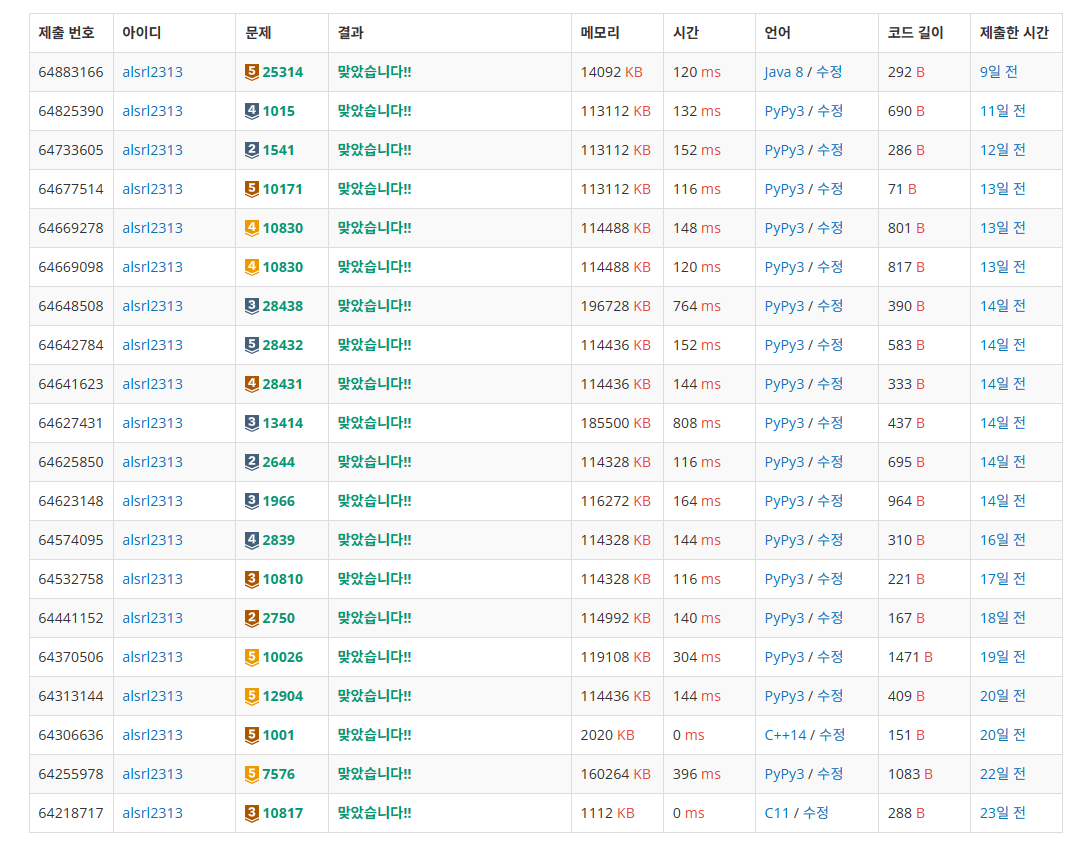The image size is (1081, 844).
Task: Click the '11일 전' submission time link
Action: click(x=1002, y=111)
